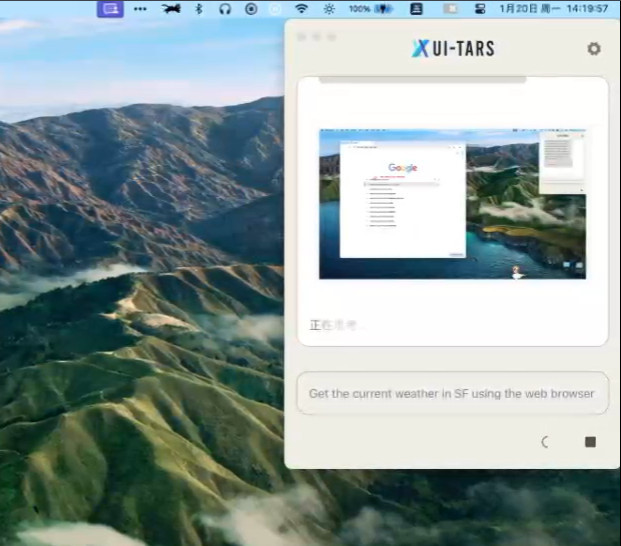Click the loading spinner beside stop button
621x546 pixels.
(545, 441)
